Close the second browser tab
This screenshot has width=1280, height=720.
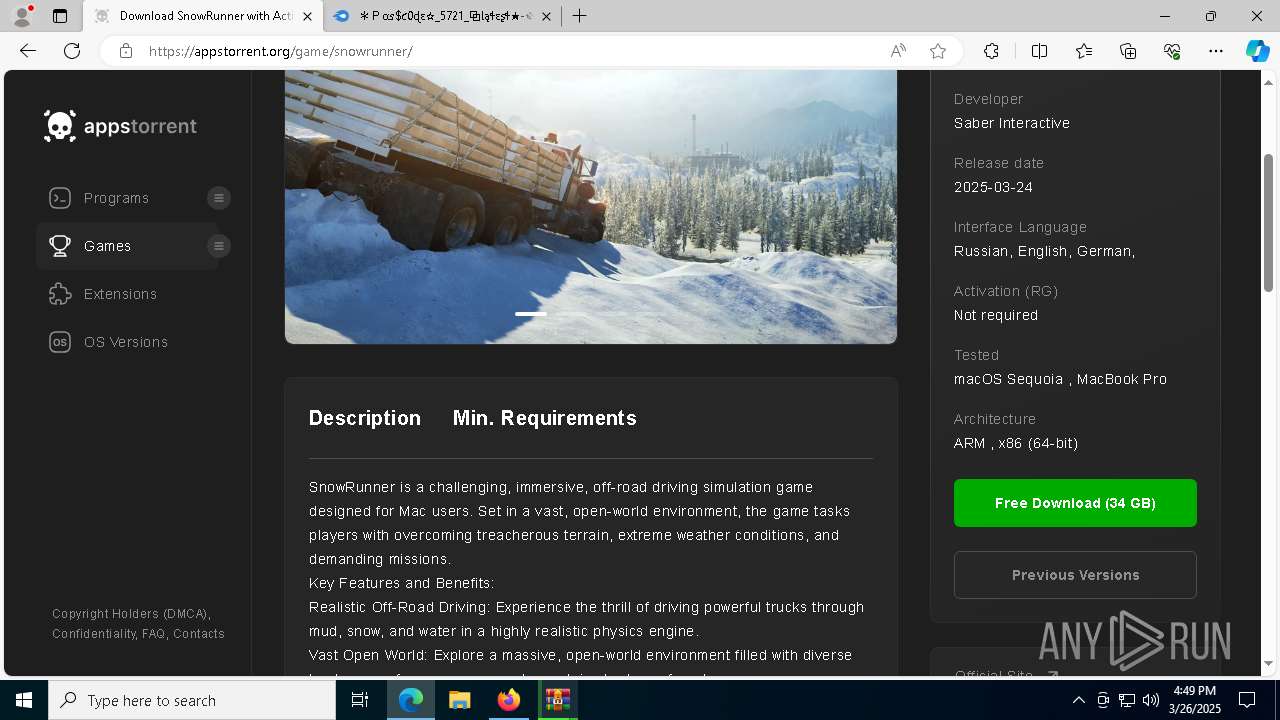click(x=547, y=16)
